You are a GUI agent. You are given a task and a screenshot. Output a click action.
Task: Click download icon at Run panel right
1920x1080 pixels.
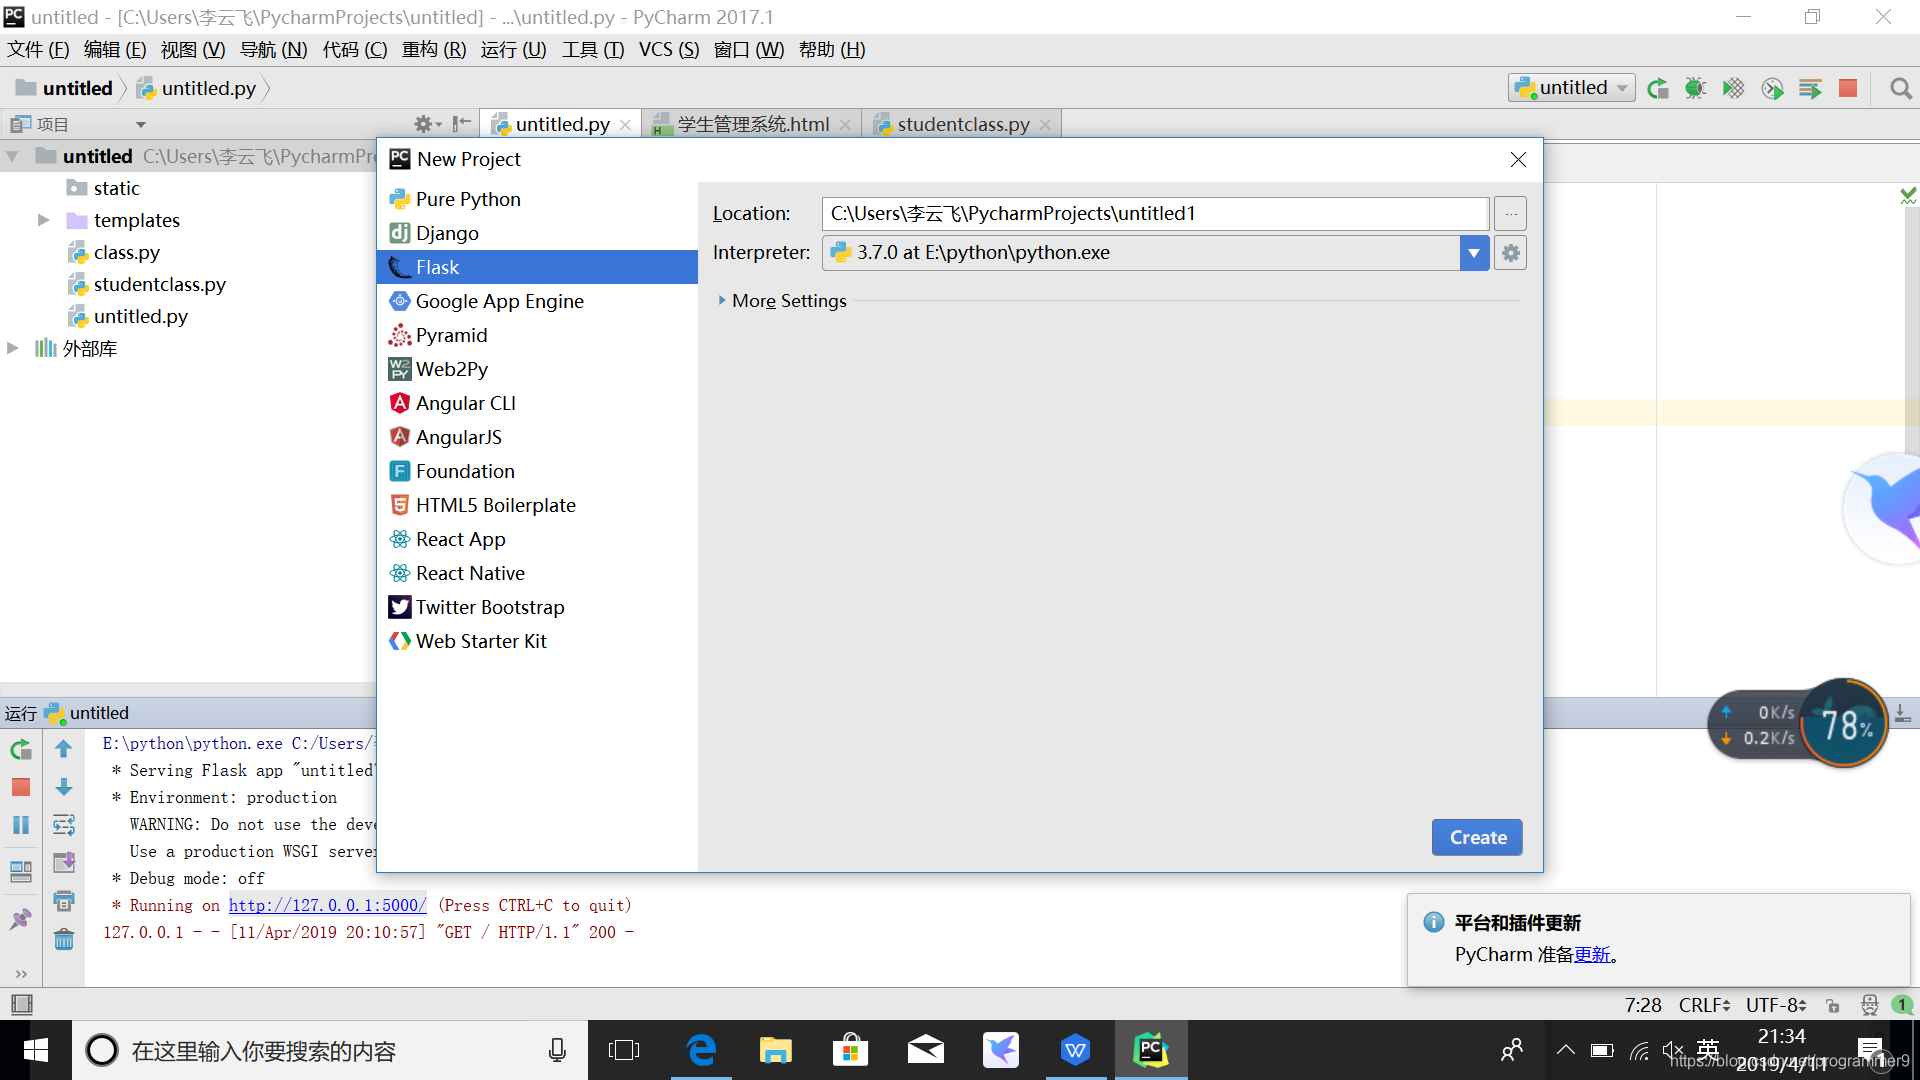coord(1902,713)
